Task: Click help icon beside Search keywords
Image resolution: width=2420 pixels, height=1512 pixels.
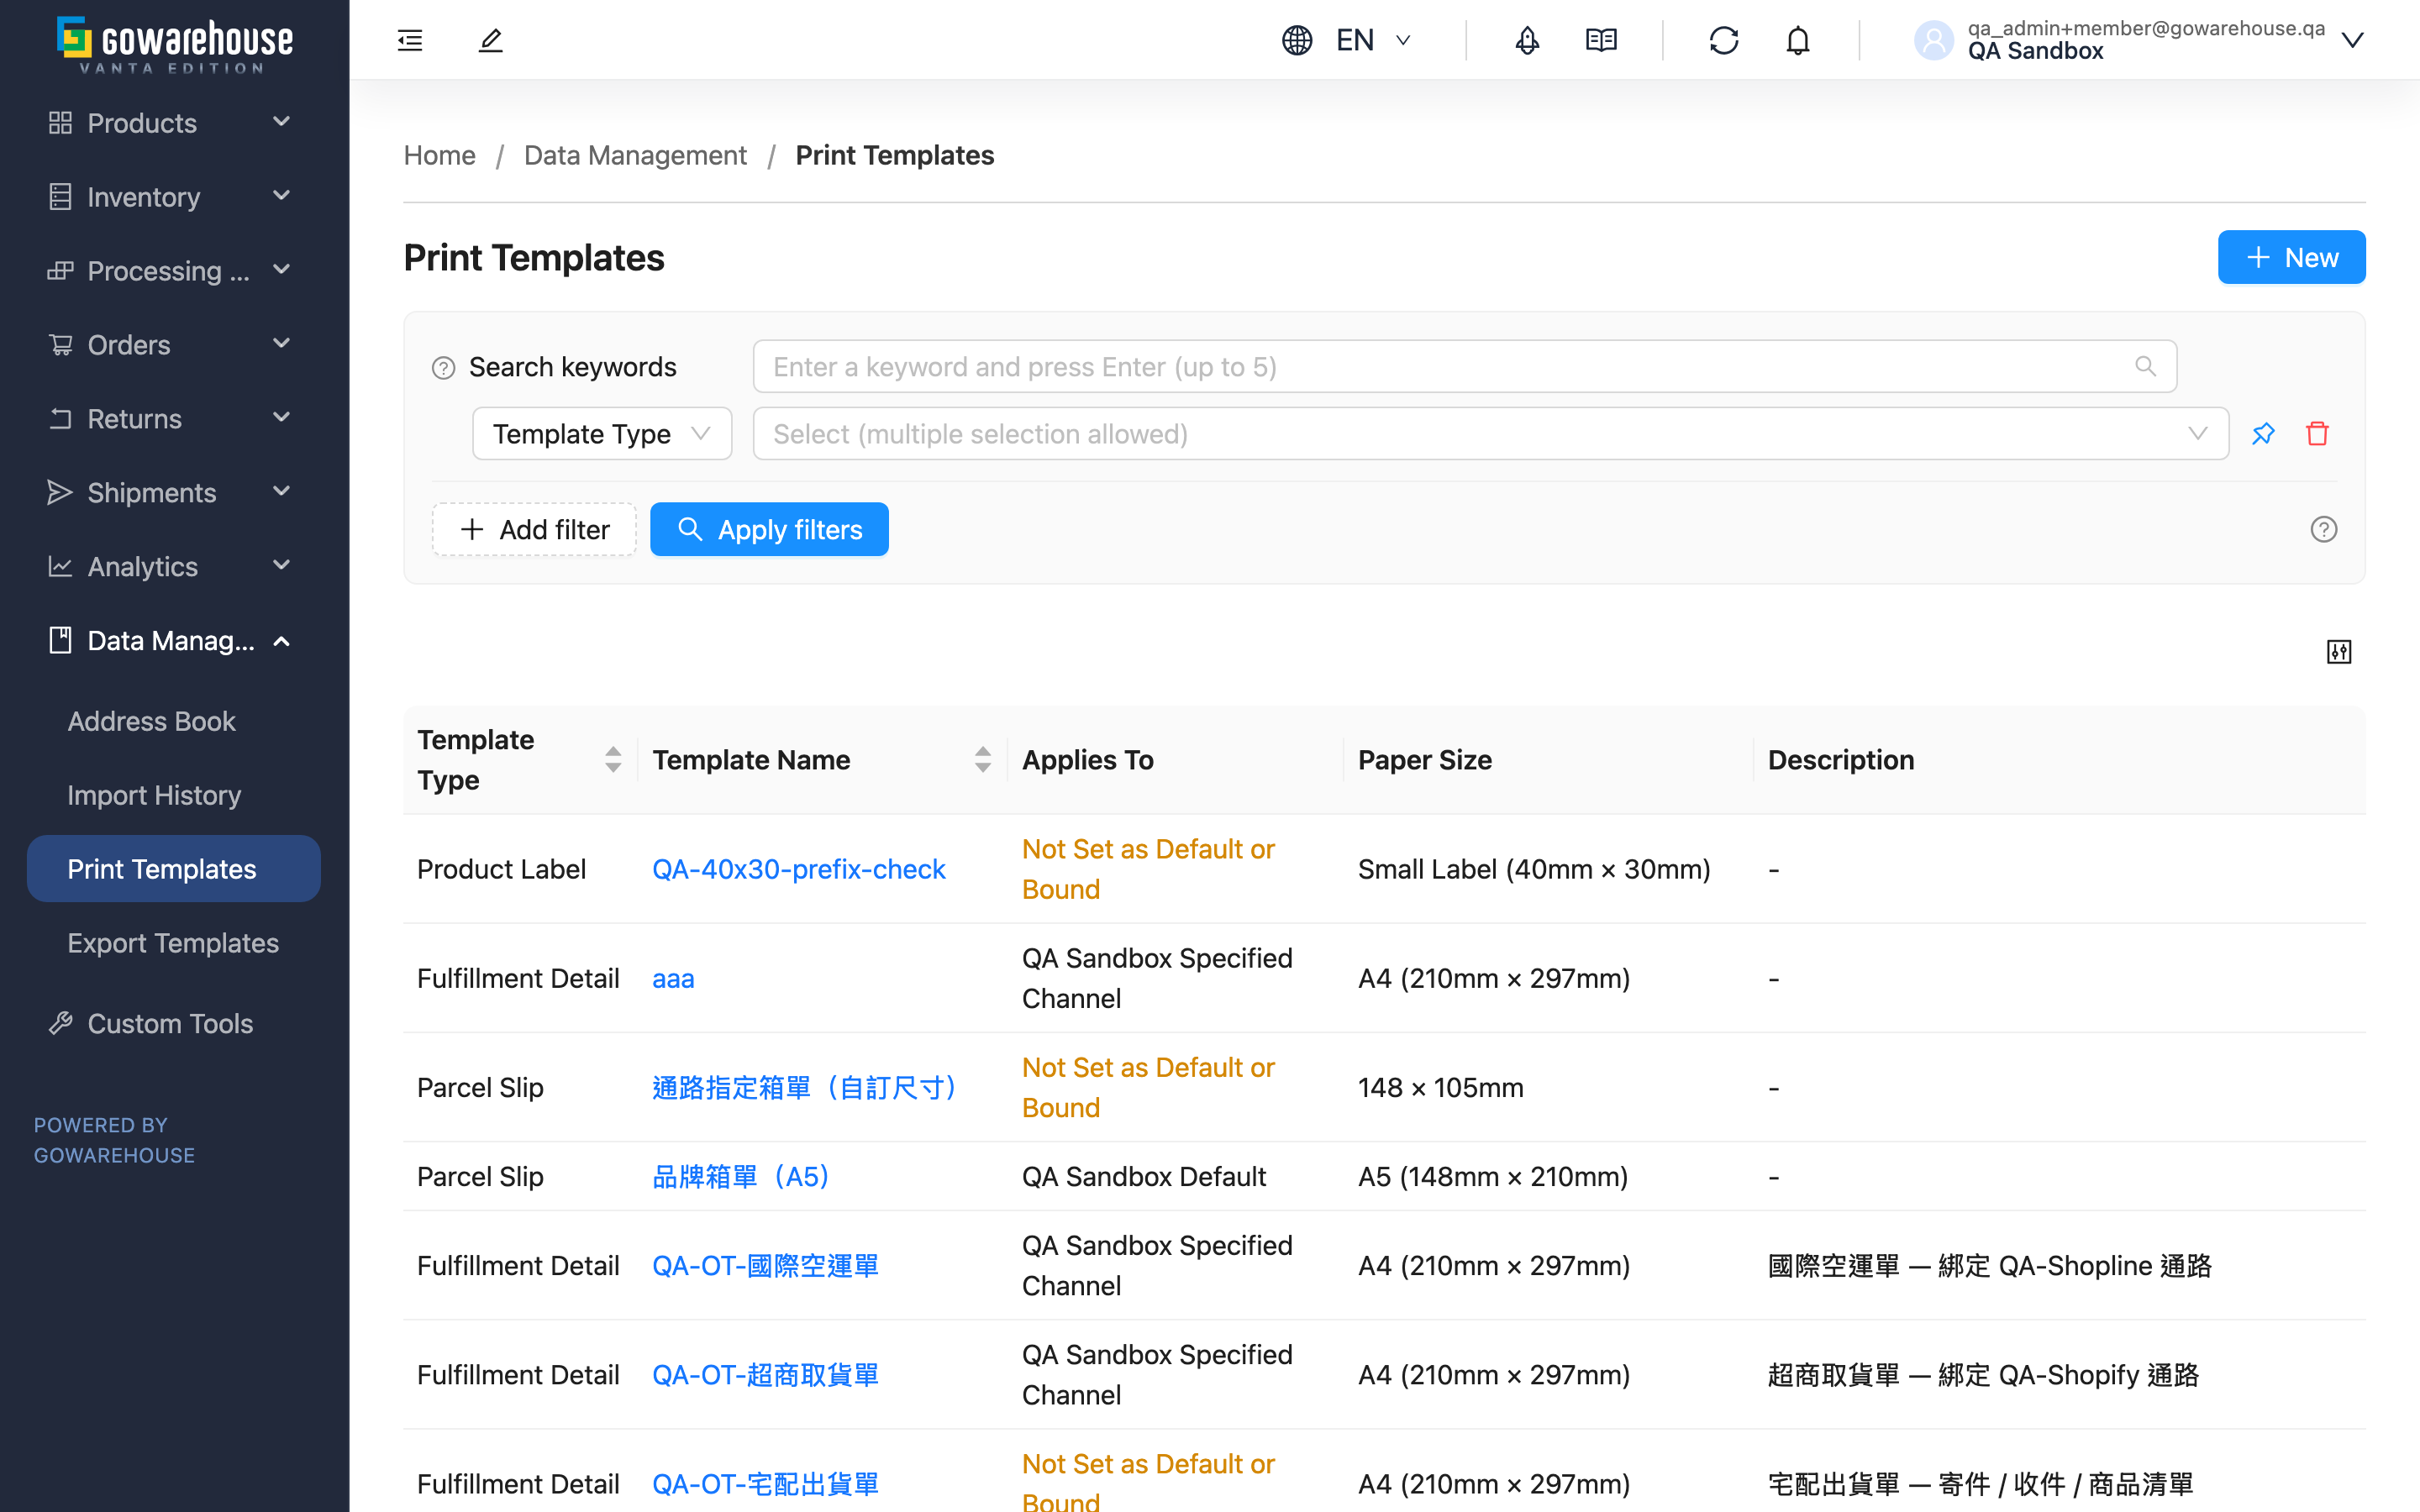Action: [443, 368]
